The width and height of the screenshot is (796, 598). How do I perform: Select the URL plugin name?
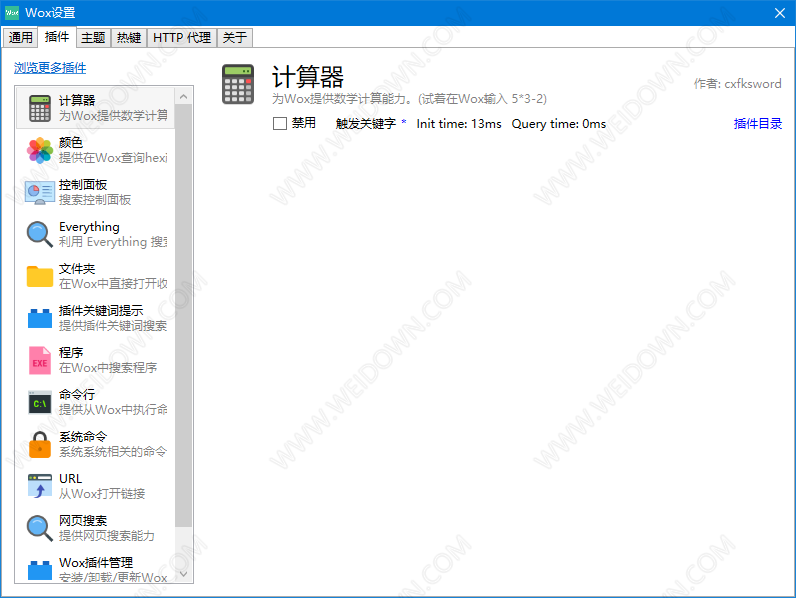(x=70, y=479)
